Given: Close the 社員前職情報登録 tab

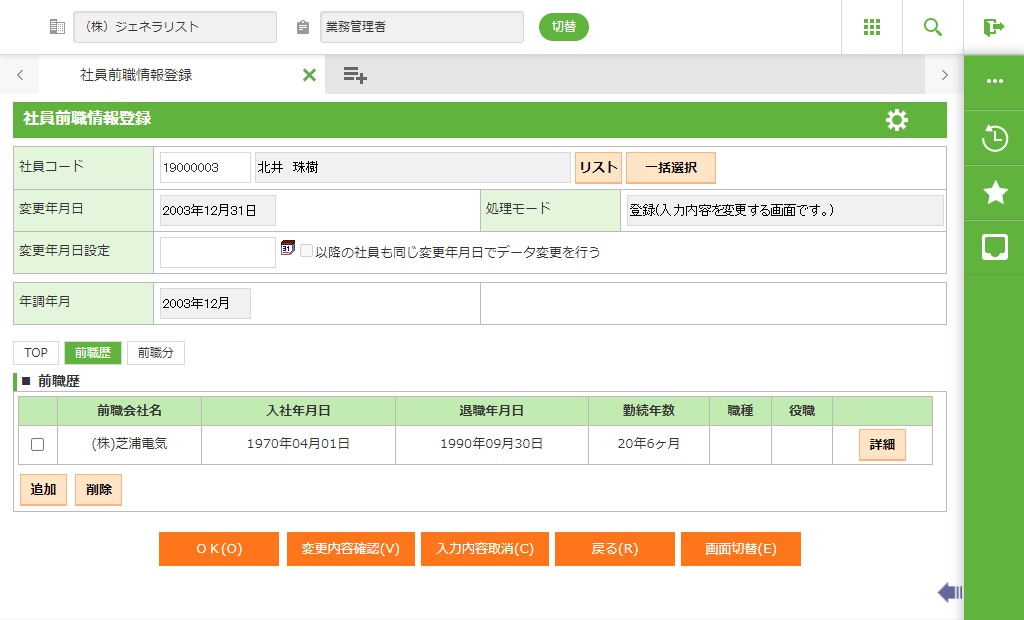Looking at the screenshot, I should coord(309,75).
